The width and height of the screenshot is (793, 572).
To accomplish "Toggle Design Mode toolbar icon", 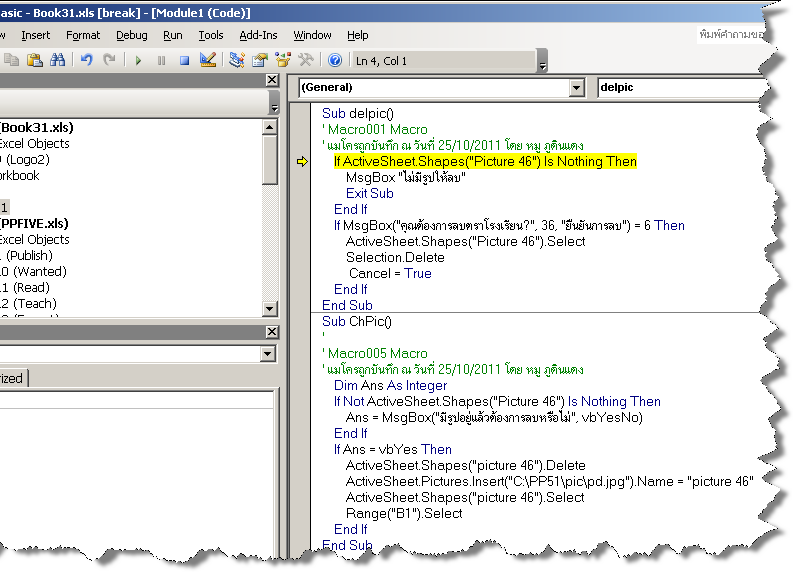I will point(208,61).
